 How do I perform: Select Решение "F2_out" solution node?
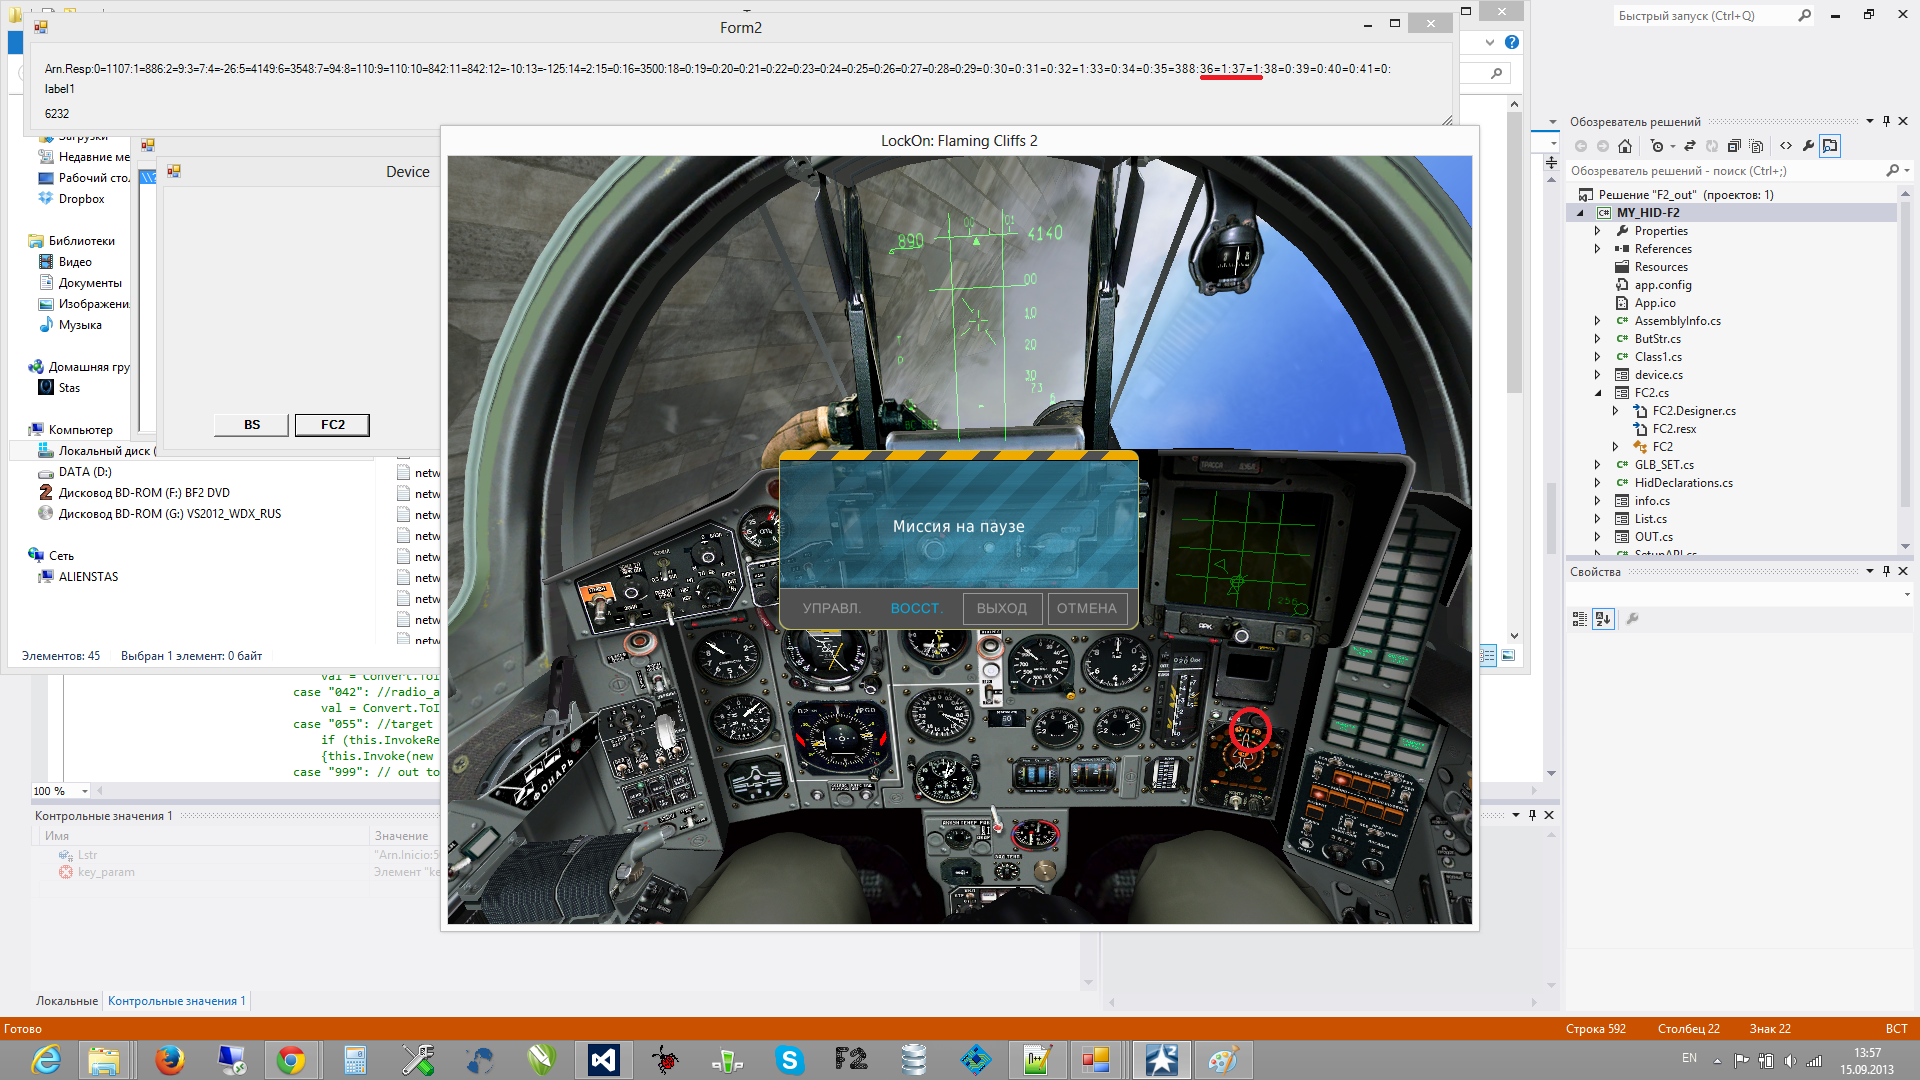pos(1686,195)
